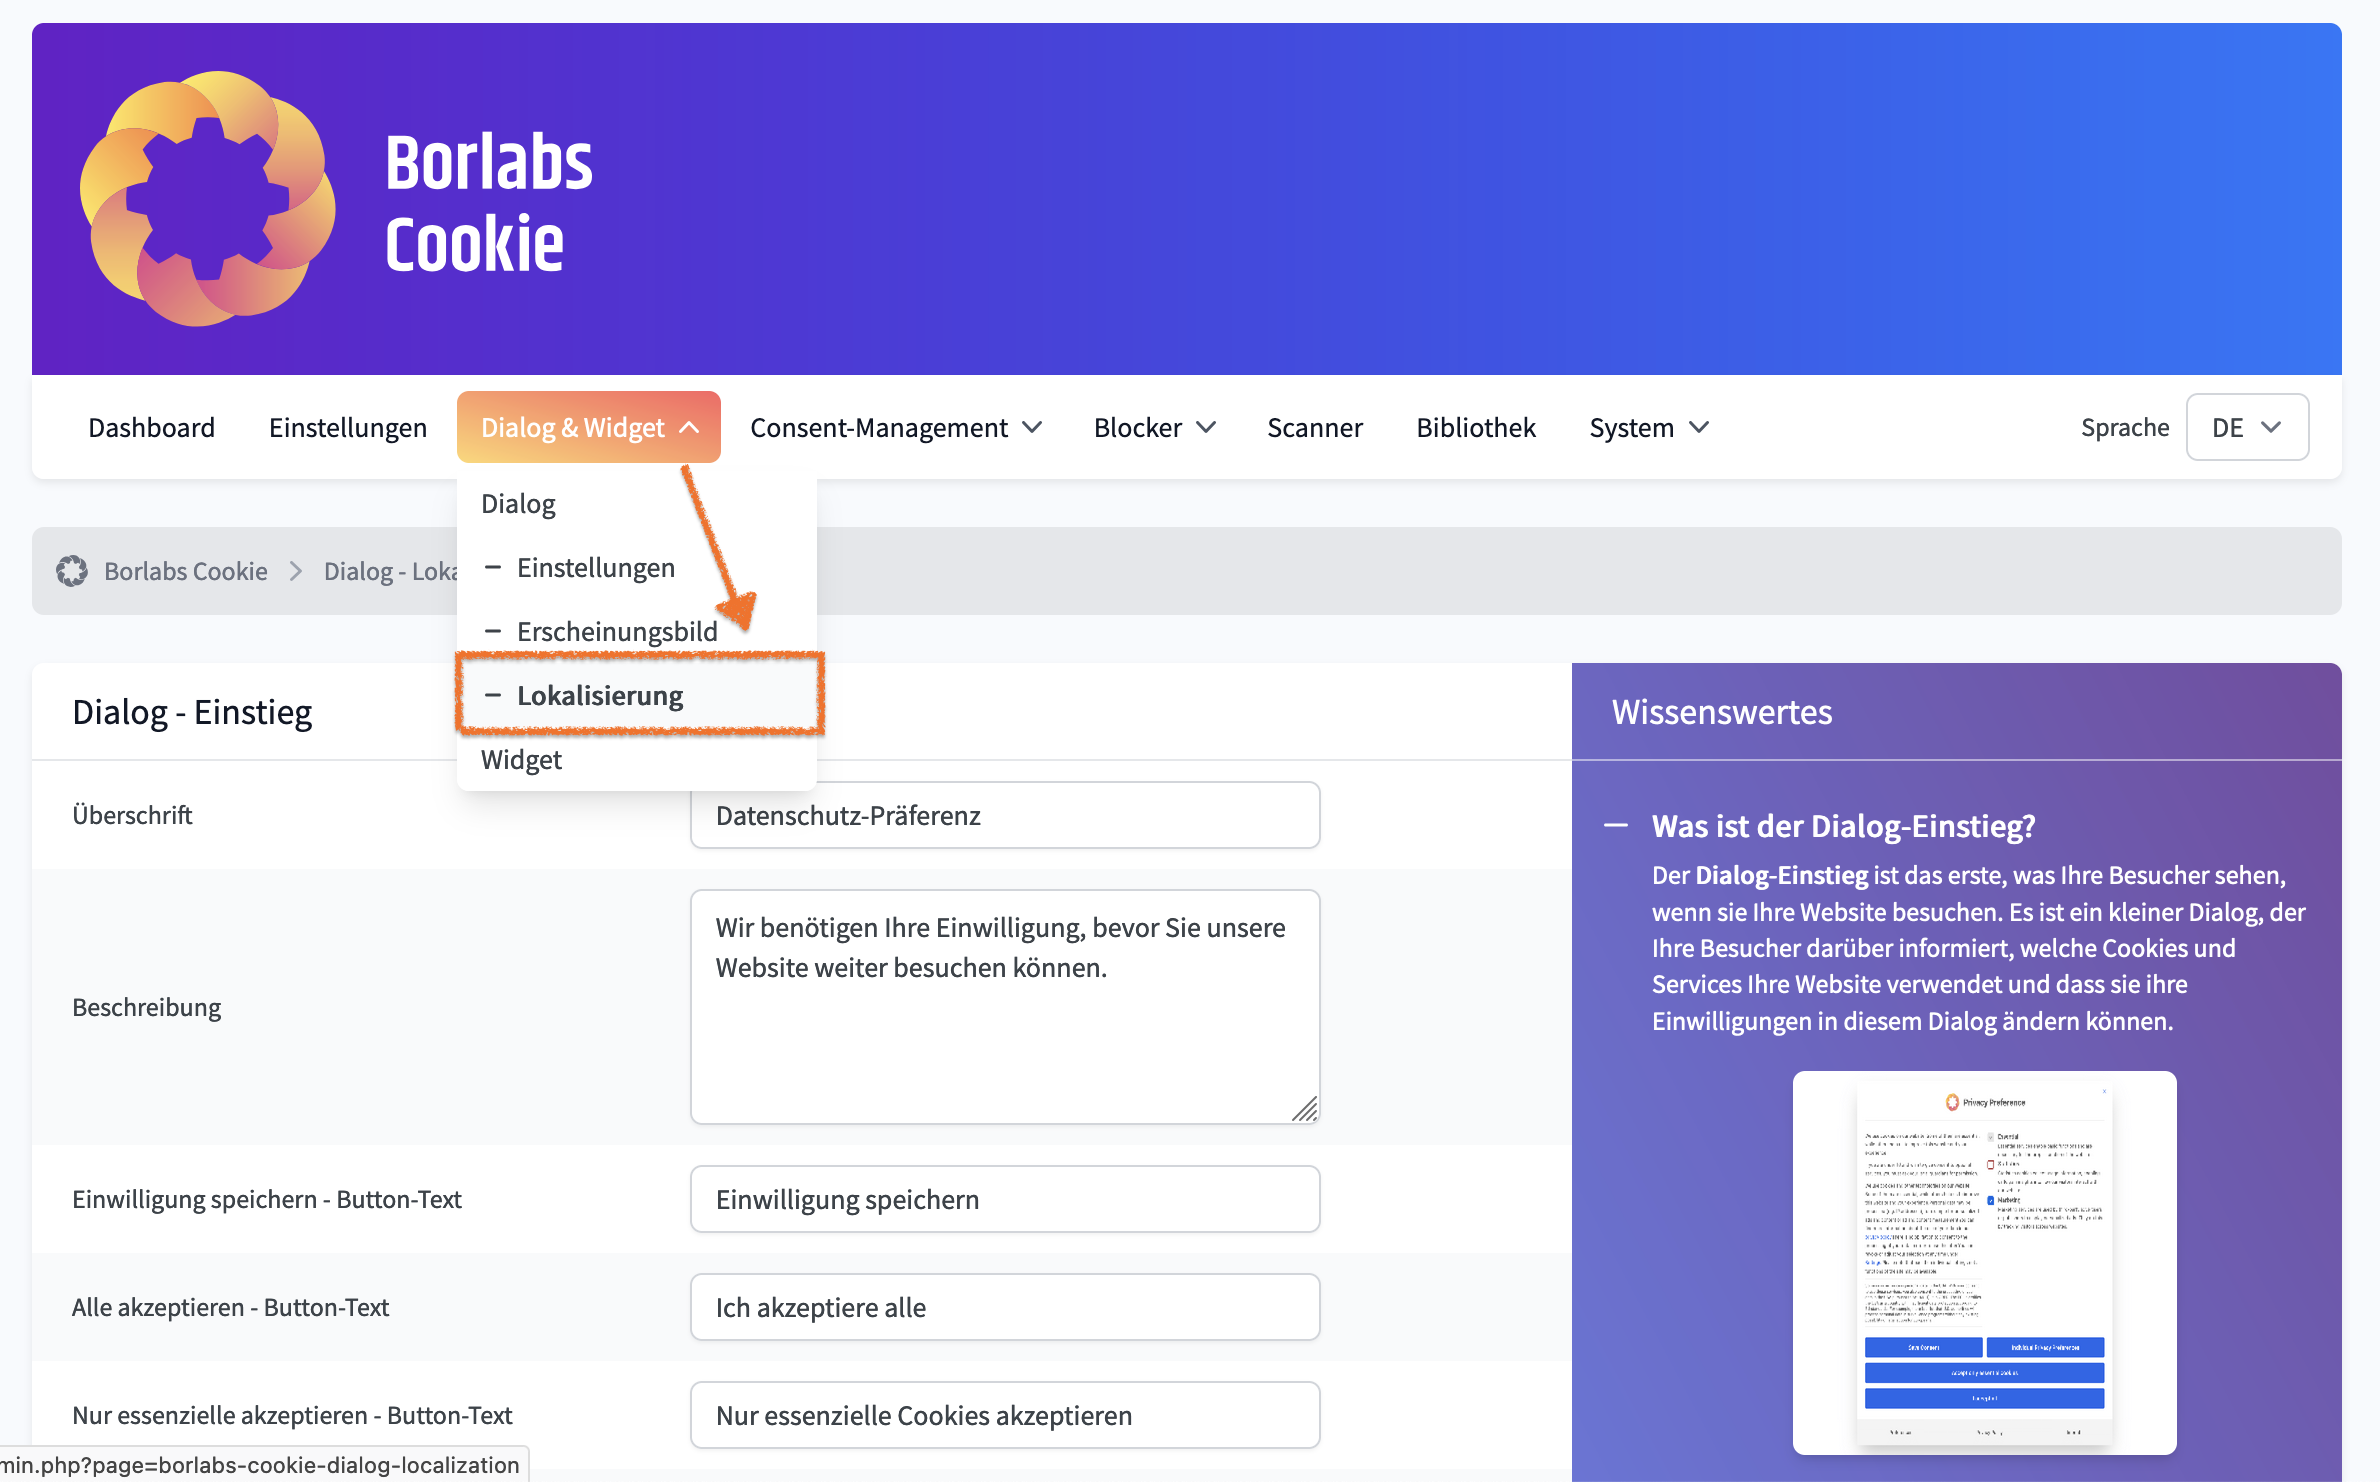Click the Überschrift input field

[1005, 815]
